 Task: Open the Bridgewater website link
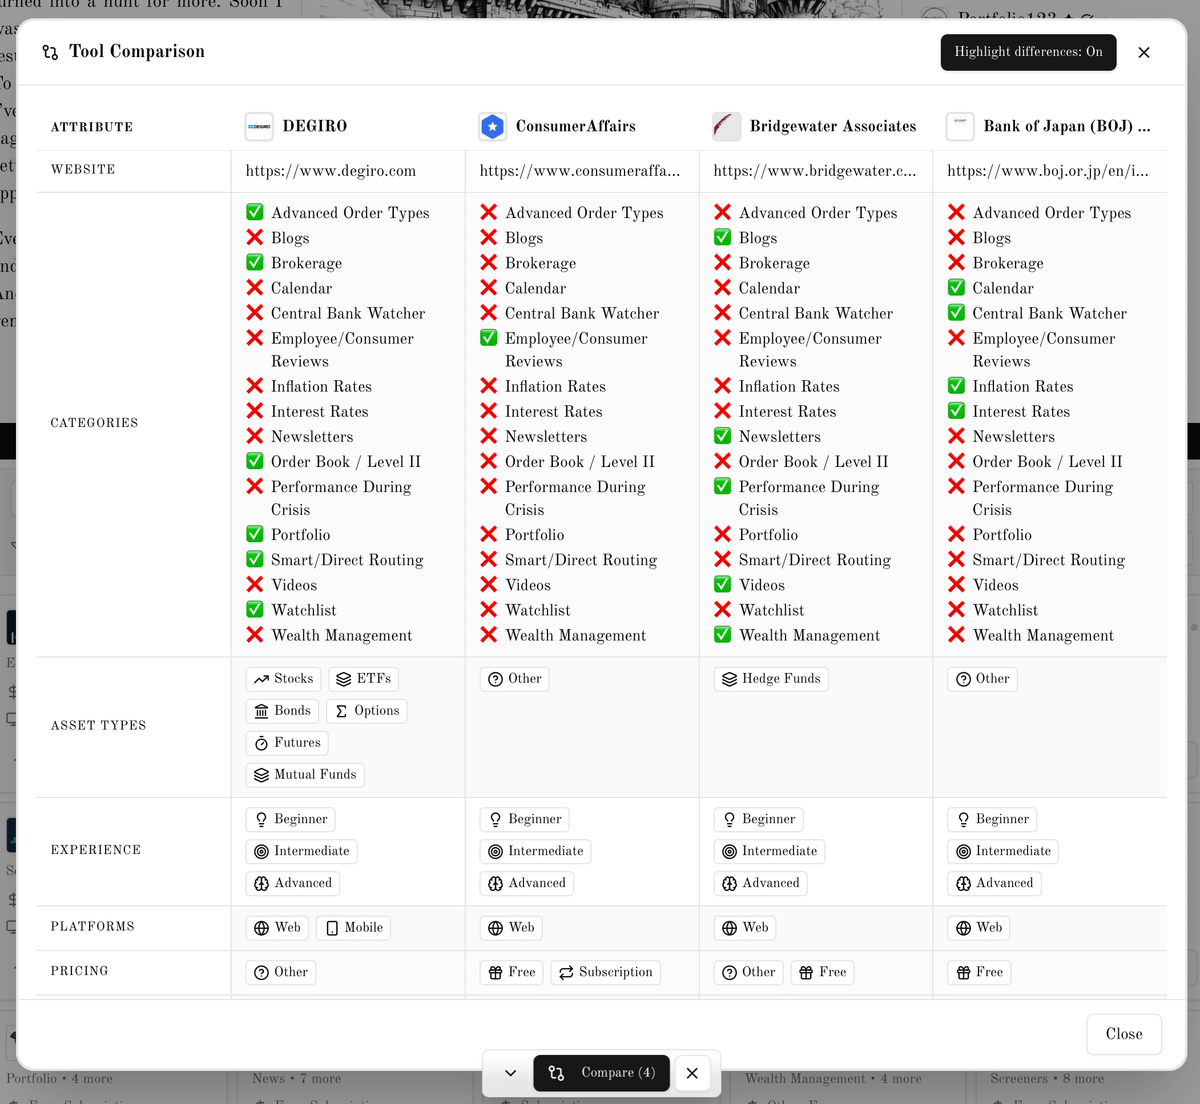pyautogui.click(x=814, y=171)
